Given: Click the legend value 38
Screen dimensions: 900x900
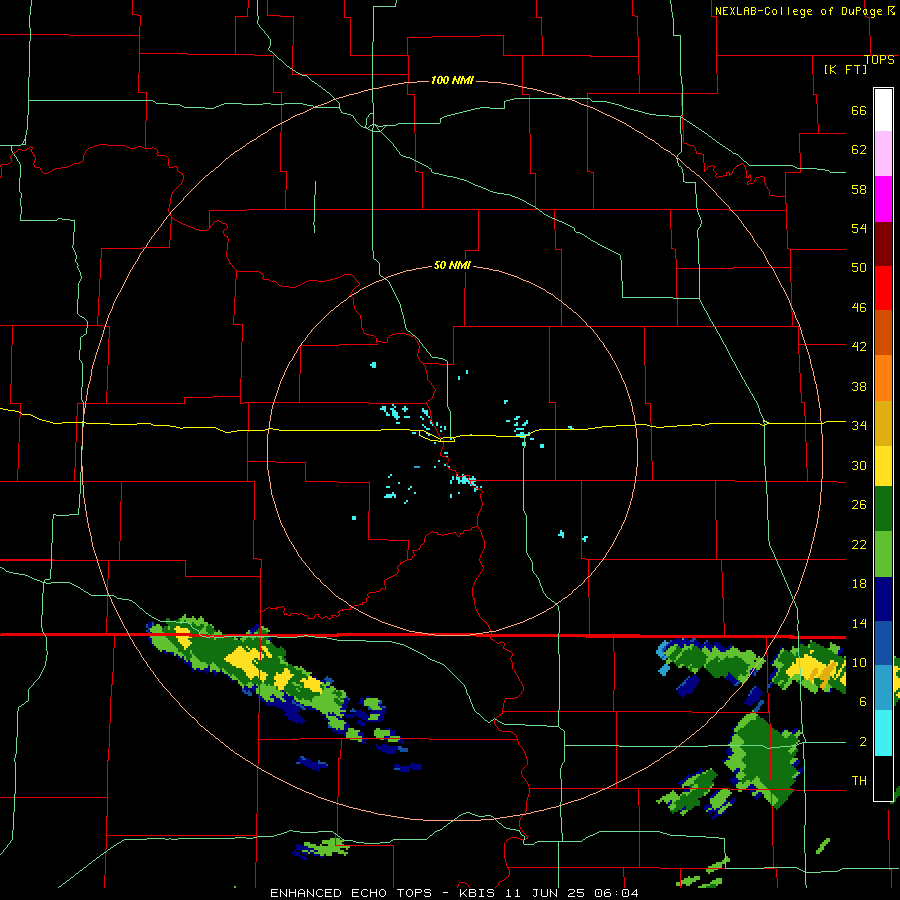Looking at the screenshot, I should point(859,386).
